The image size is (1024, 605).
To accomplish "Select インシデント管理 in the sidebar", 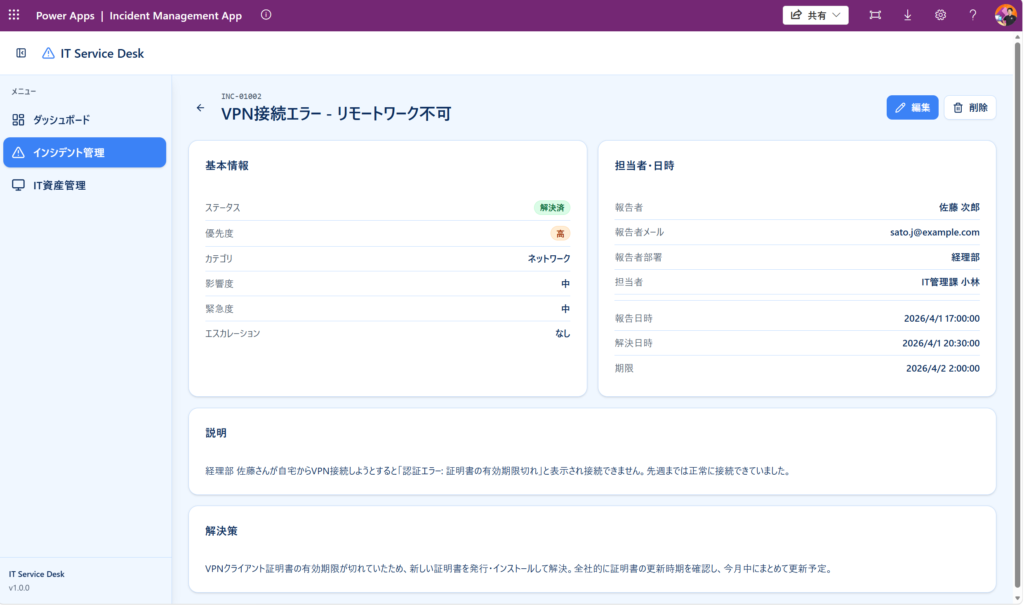I will tap(84, 153).
